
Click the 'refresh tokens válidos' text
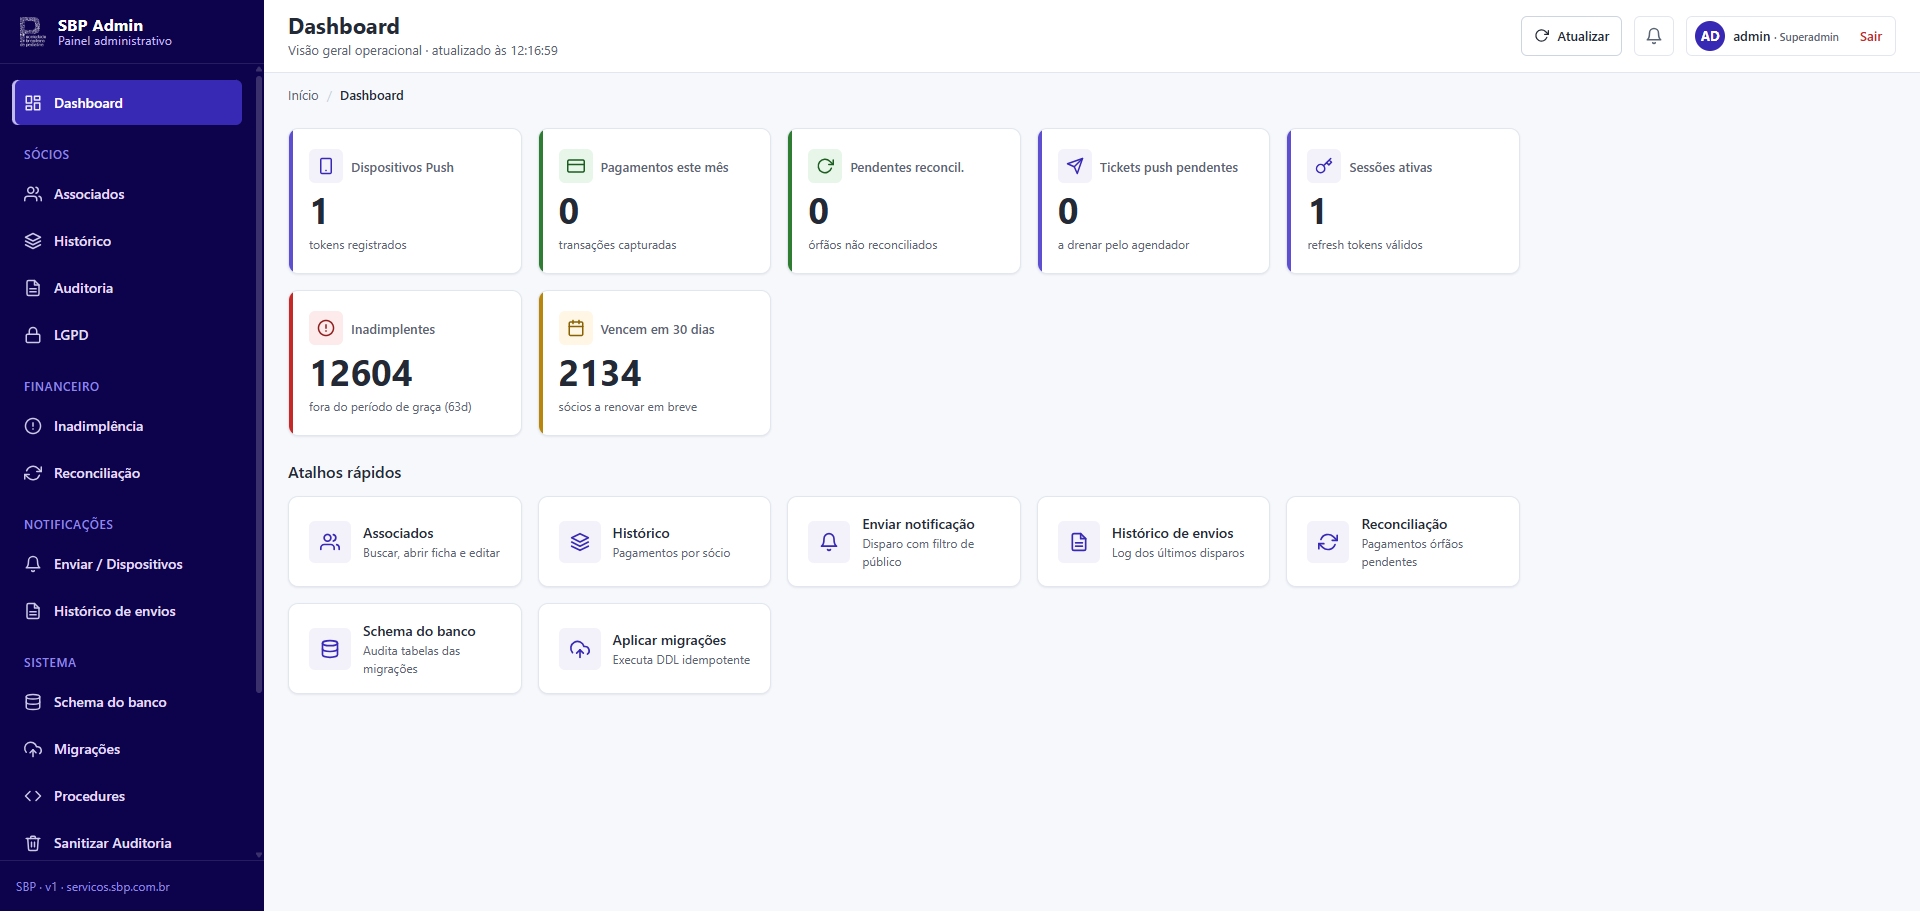point(1365,245)
